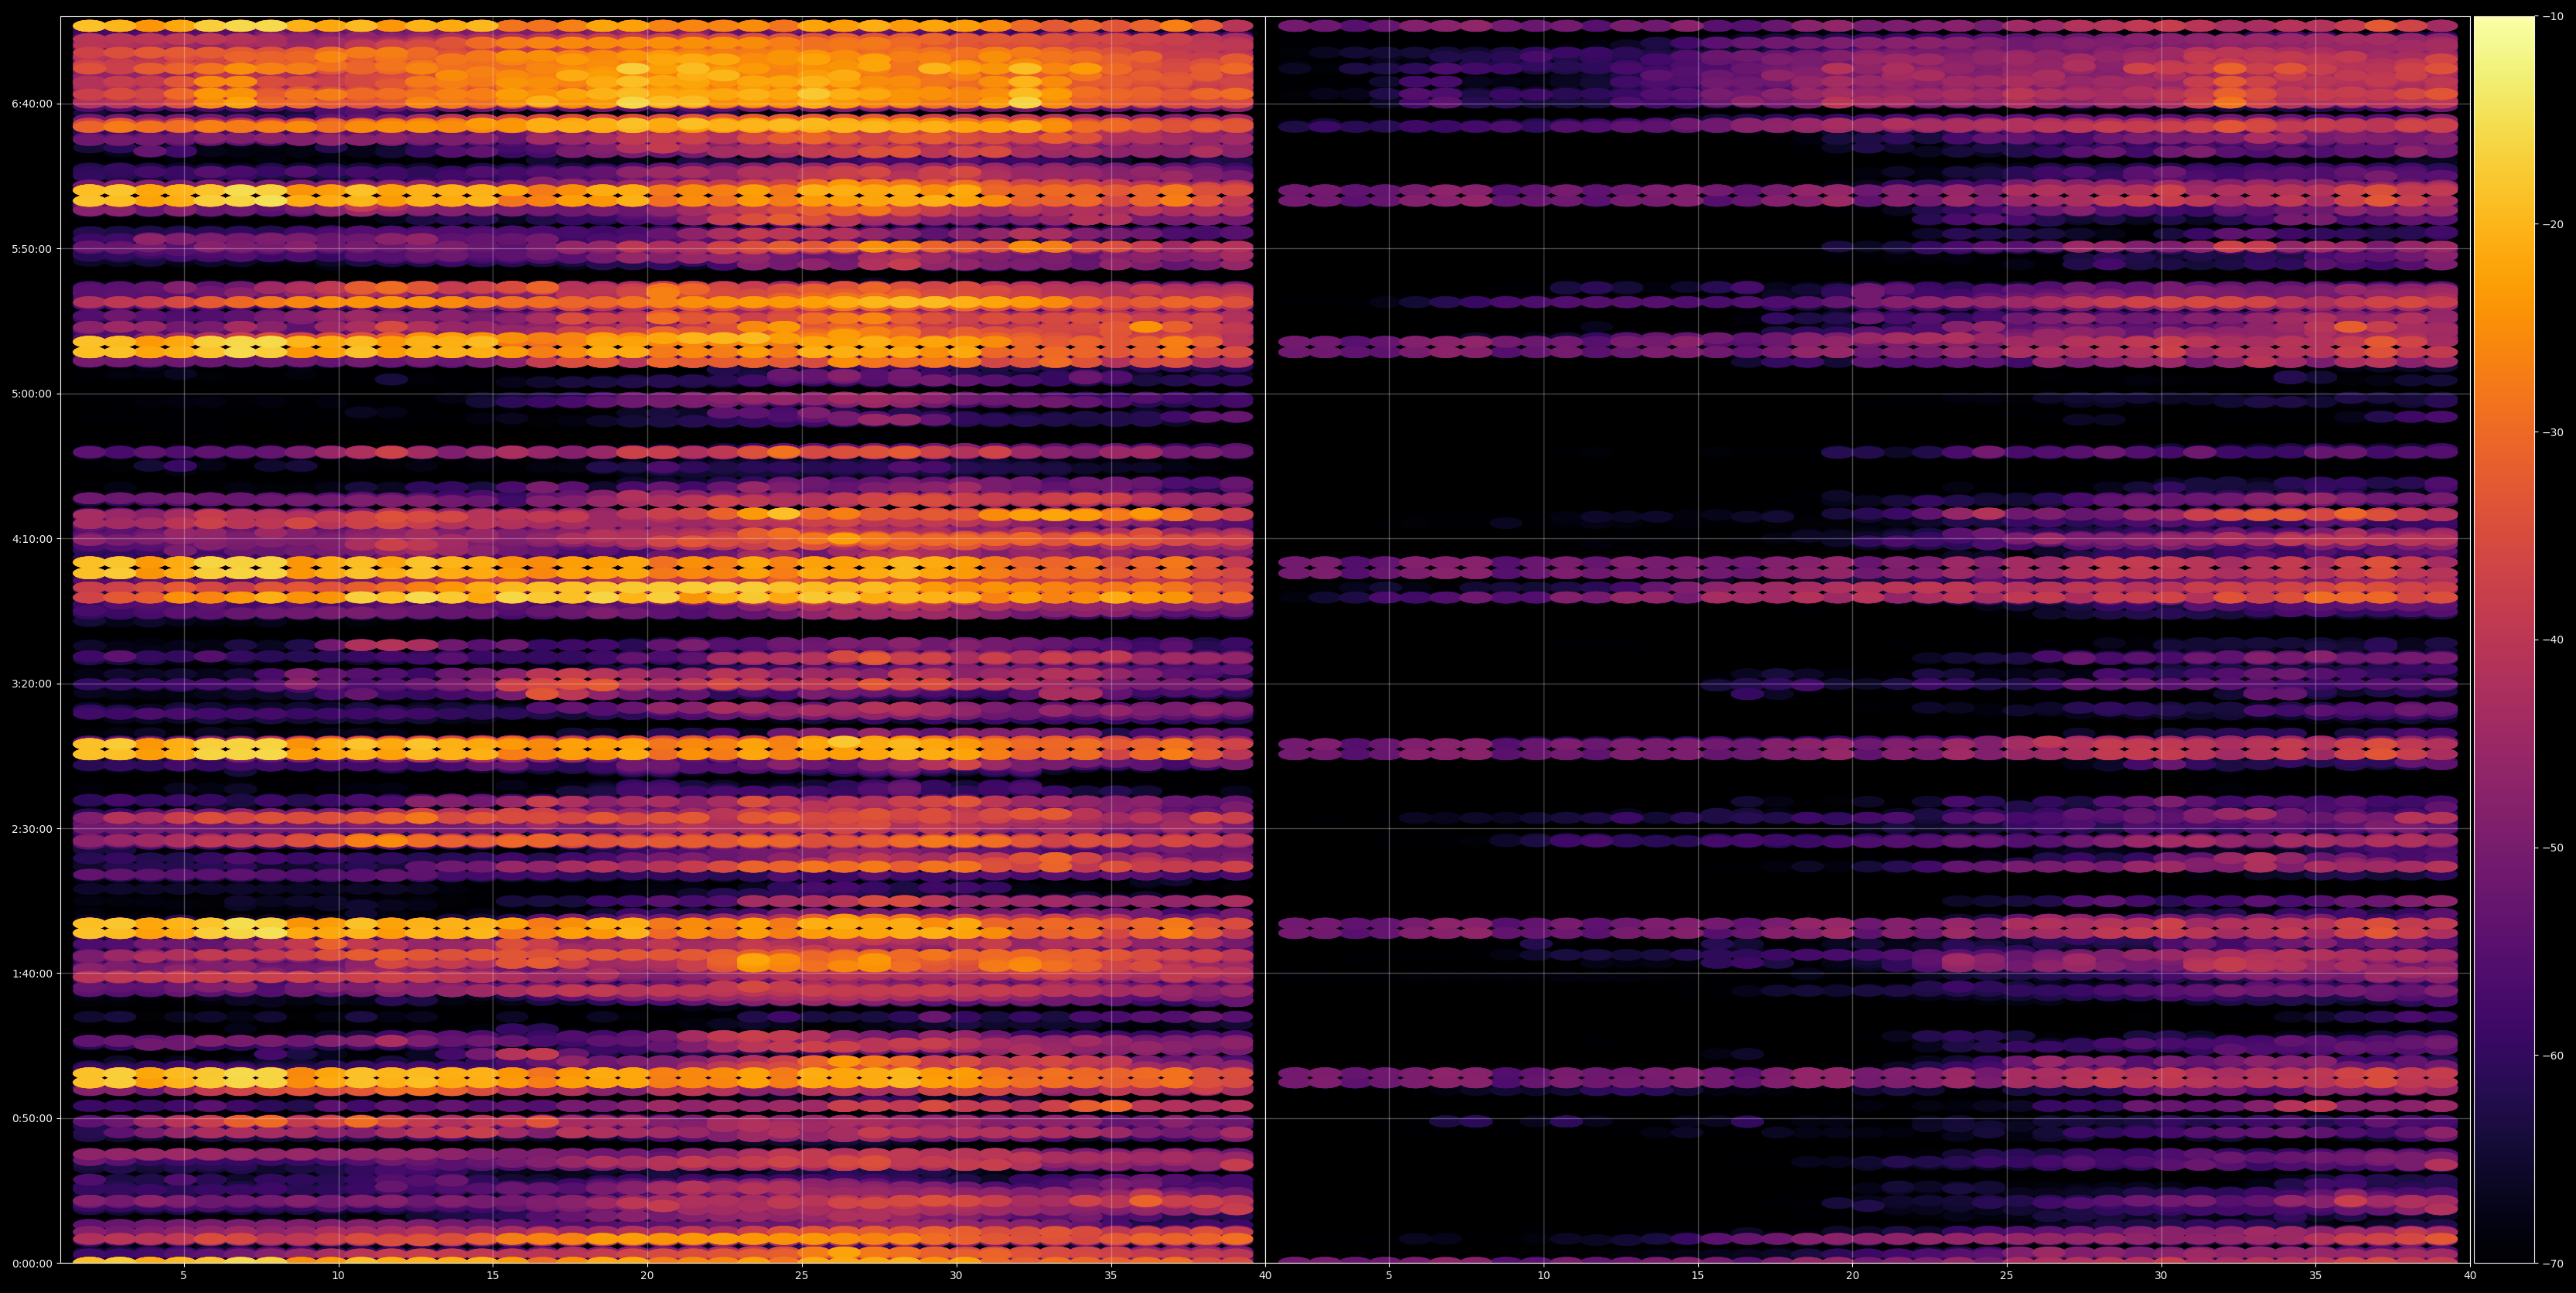This screenshot has height=1293, width=2576.
Task: Click x-axis label 15 of the right heatmap
Action: tap(1697, 1276)
